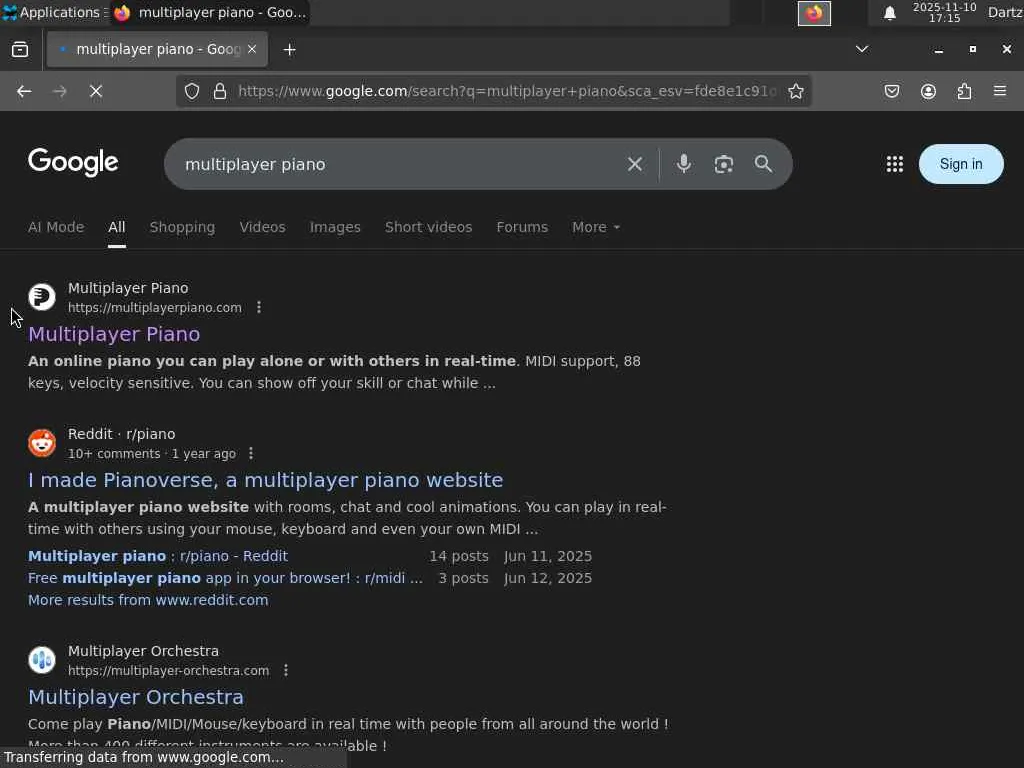Go to Google home via logo

[x=73, y=162]
